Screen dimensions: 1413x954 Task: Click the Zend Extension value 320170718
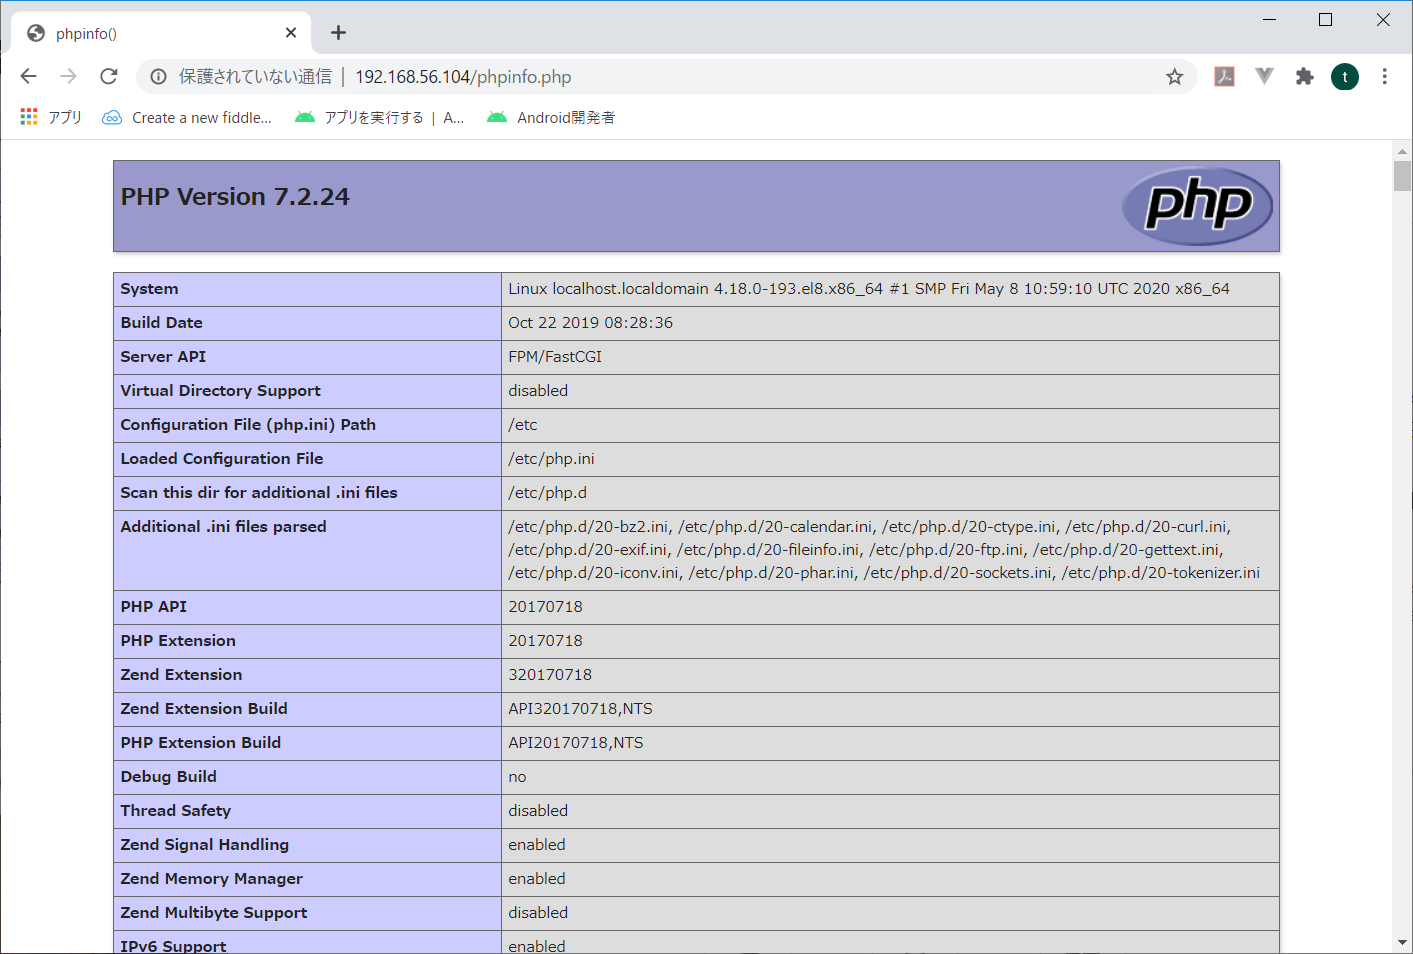pyautogui.click(x=550, y=675)
